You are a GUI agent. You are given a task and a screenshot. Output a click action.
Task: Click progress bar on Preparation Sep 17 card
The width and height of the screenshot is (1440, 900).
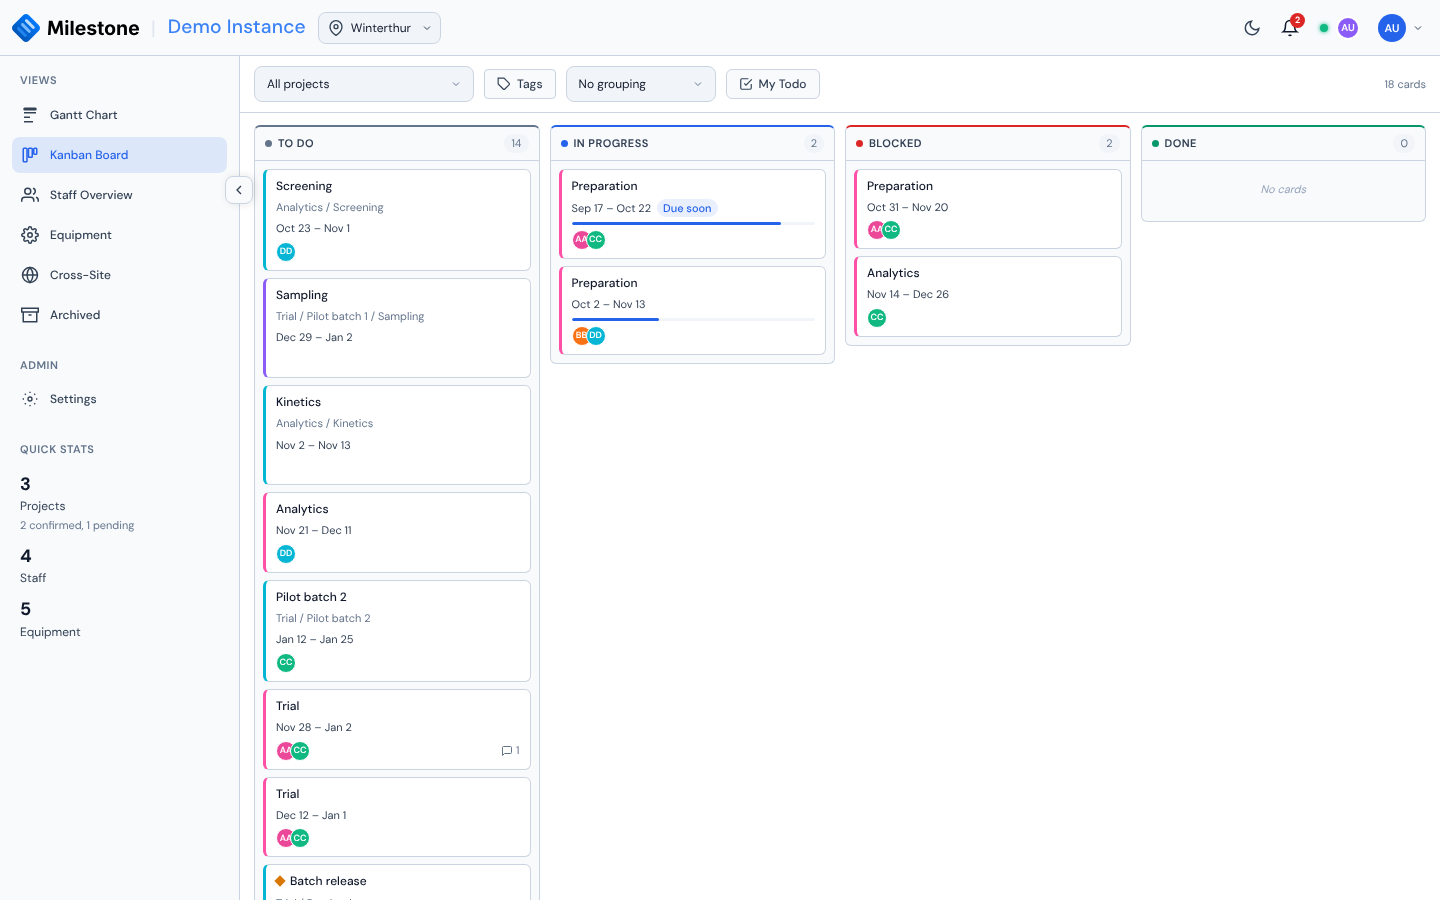pyautogui.click(x=693, y=224)
